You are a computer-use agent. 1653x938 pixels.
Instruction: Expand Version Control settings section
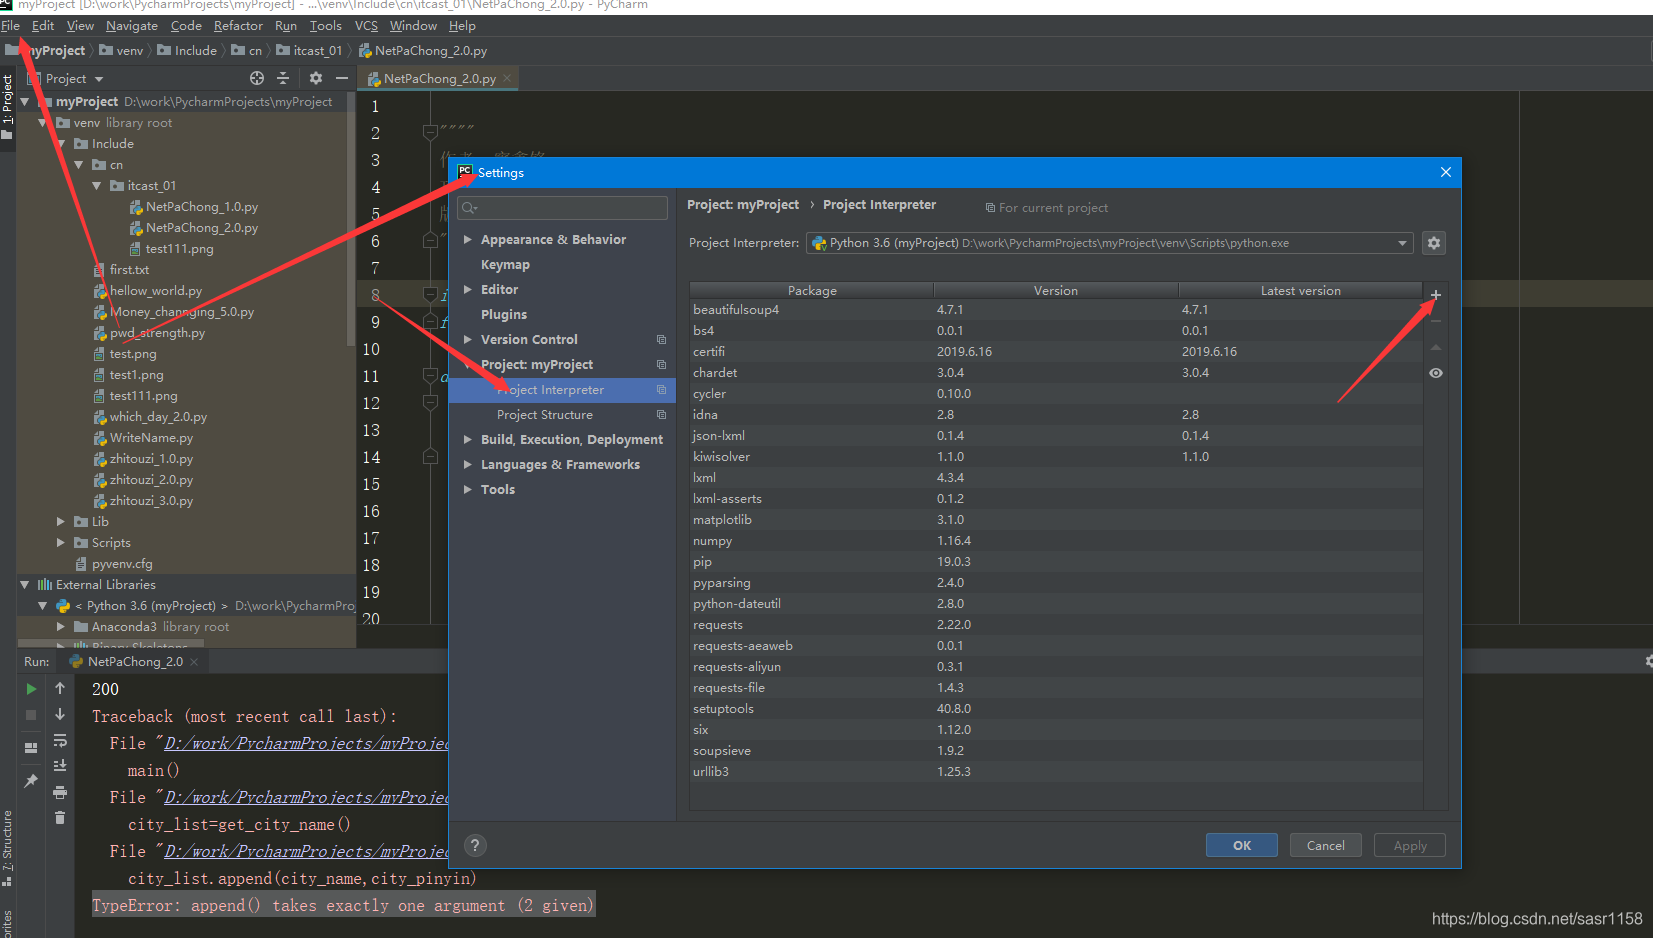(467, 340)
